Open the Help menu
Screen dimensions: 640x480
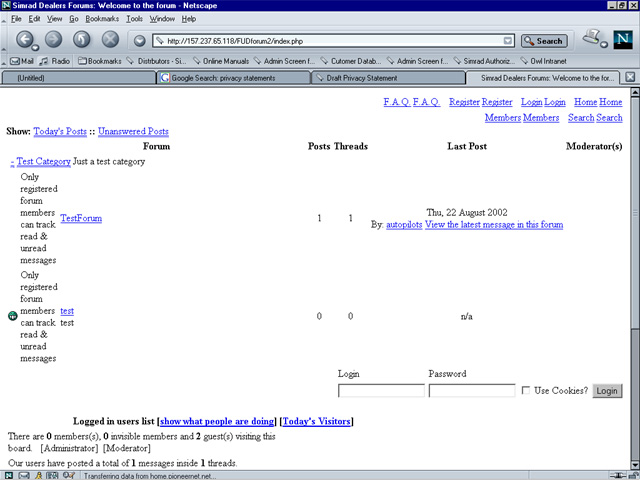point(189,19)
